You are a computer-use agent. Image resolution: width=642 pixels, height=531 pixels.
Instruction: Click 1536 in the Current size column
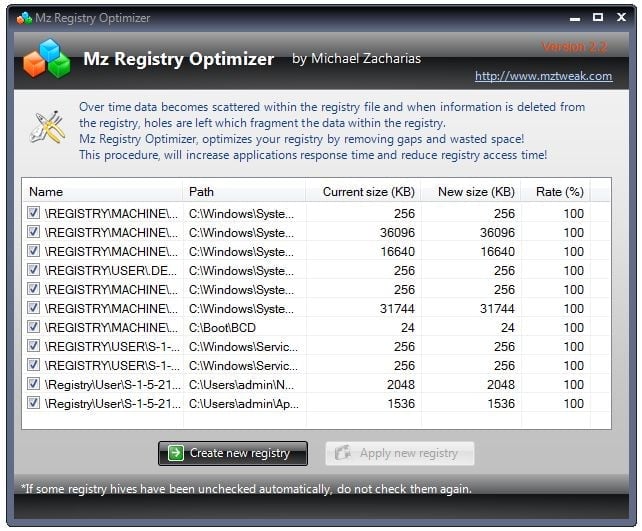401,404
